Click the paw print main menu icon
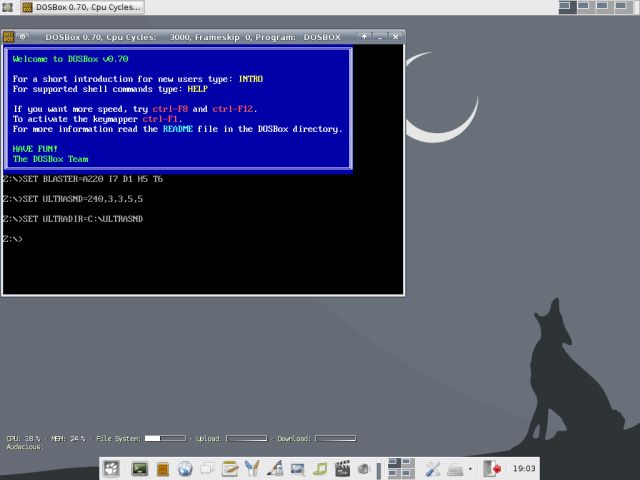640x480 pixels. click(x=112, y=468)
